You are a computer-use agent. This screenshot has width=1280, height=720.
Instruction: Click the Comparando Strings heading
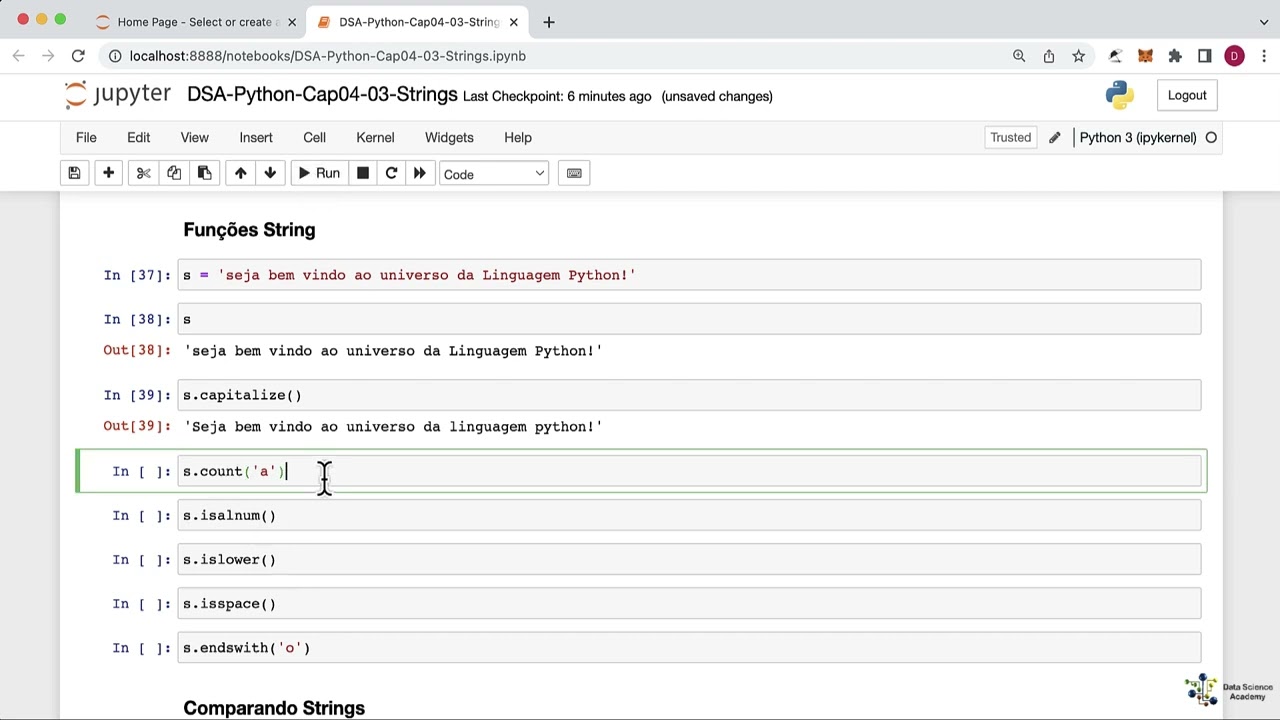[x=274, y=708]
